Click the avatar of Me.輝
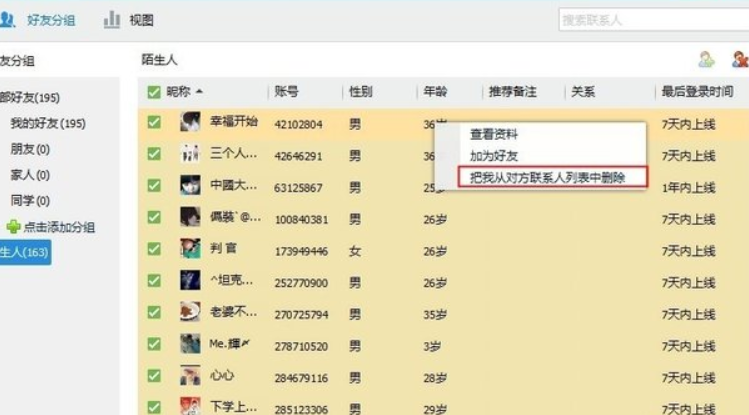The image size is (749, 415). coord(190,343)
